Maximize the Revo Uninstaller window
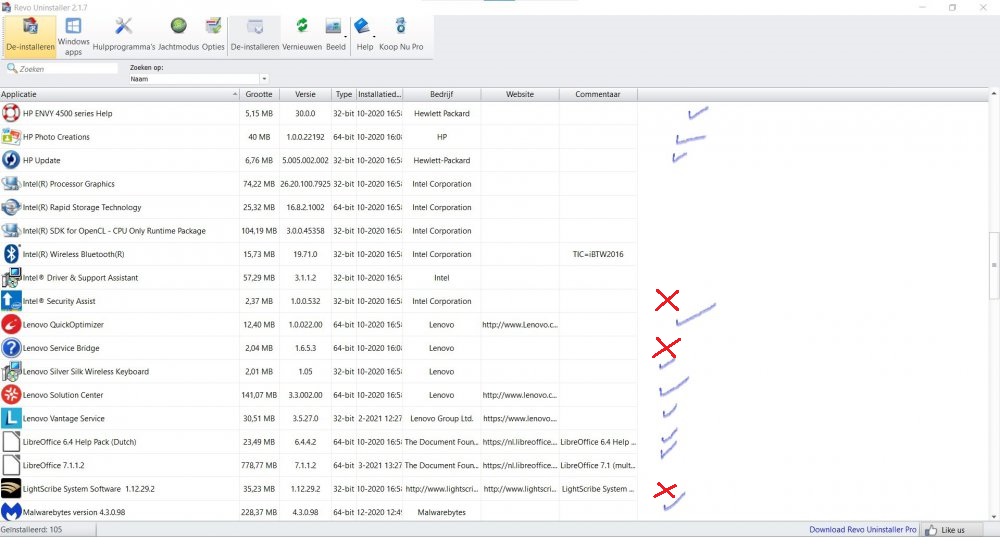 pos(952,8)
